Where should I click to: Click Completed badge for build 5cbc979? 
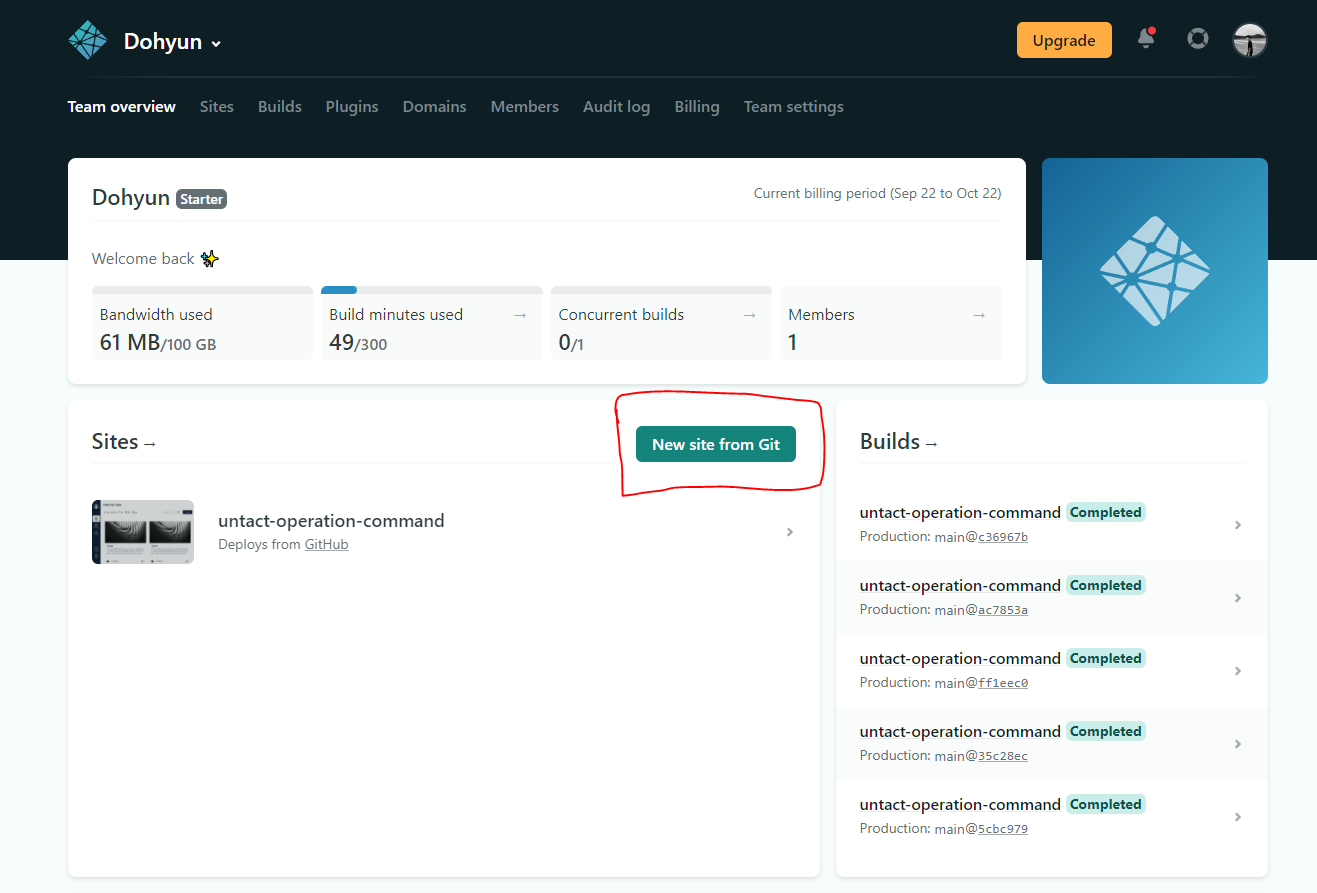[1105, 804]
